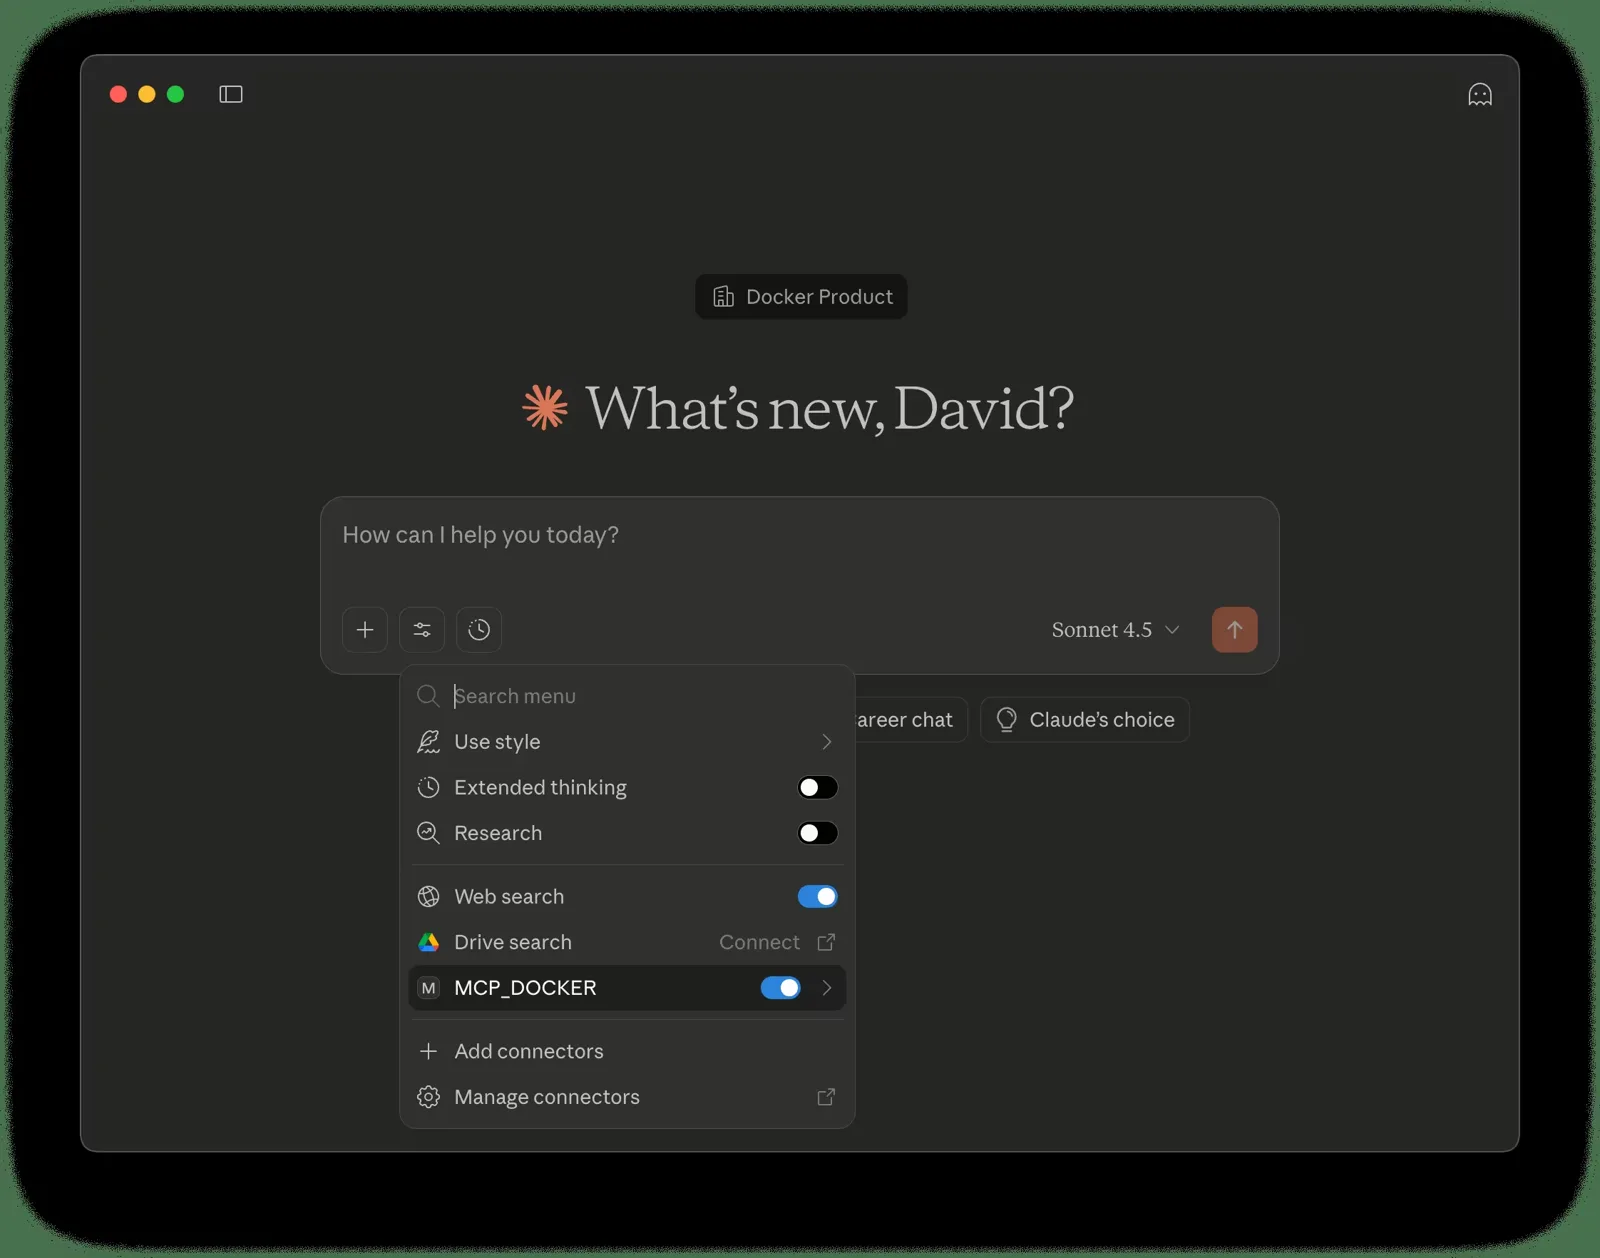Screen dimensions: 1600x1258
Task: Close window with red traffic light
Action: (118, 94)
